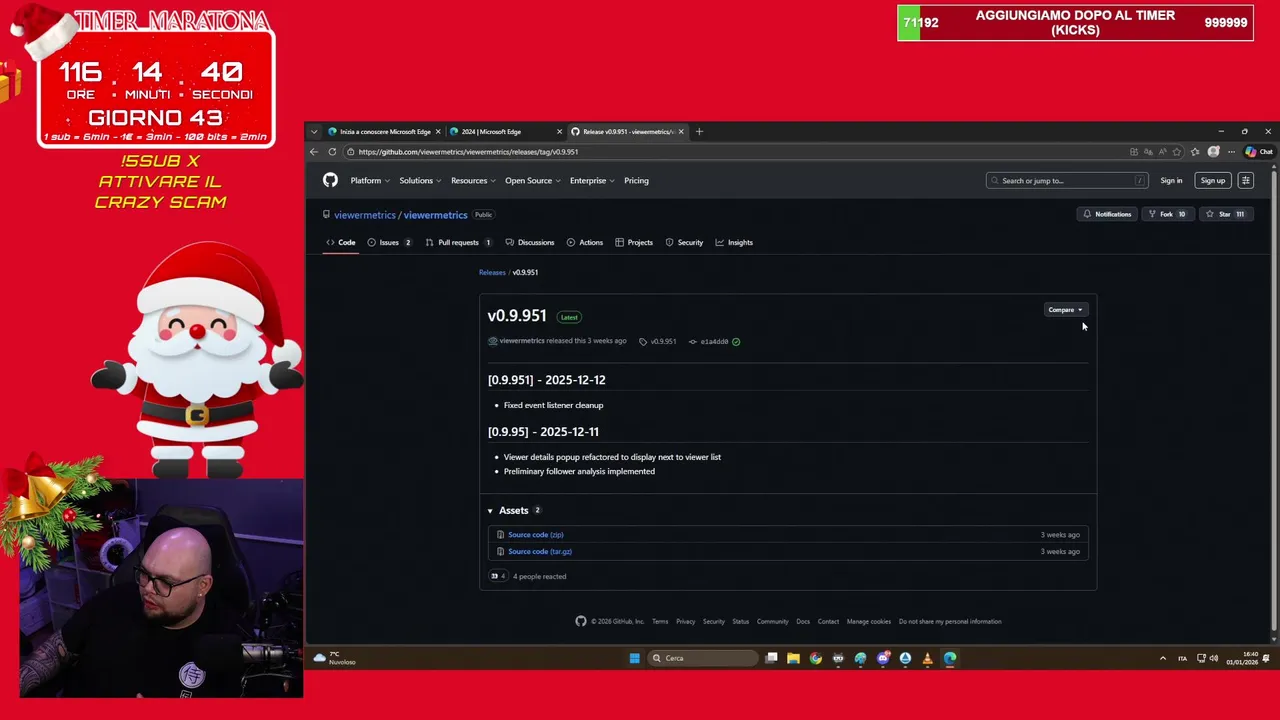Expand the Open Source menu
1280x720 pixels.
(531, 181)
